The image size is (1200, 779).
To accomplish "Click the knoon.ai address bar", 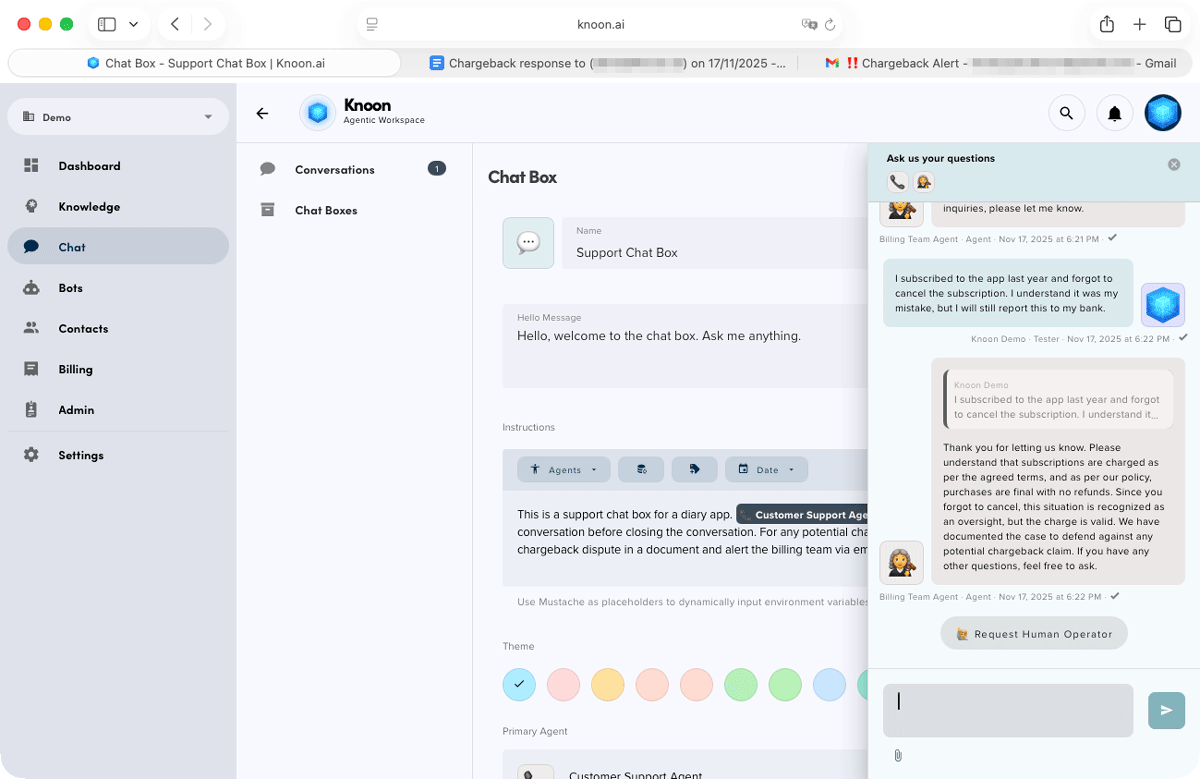I will click(x=600, y=24).
